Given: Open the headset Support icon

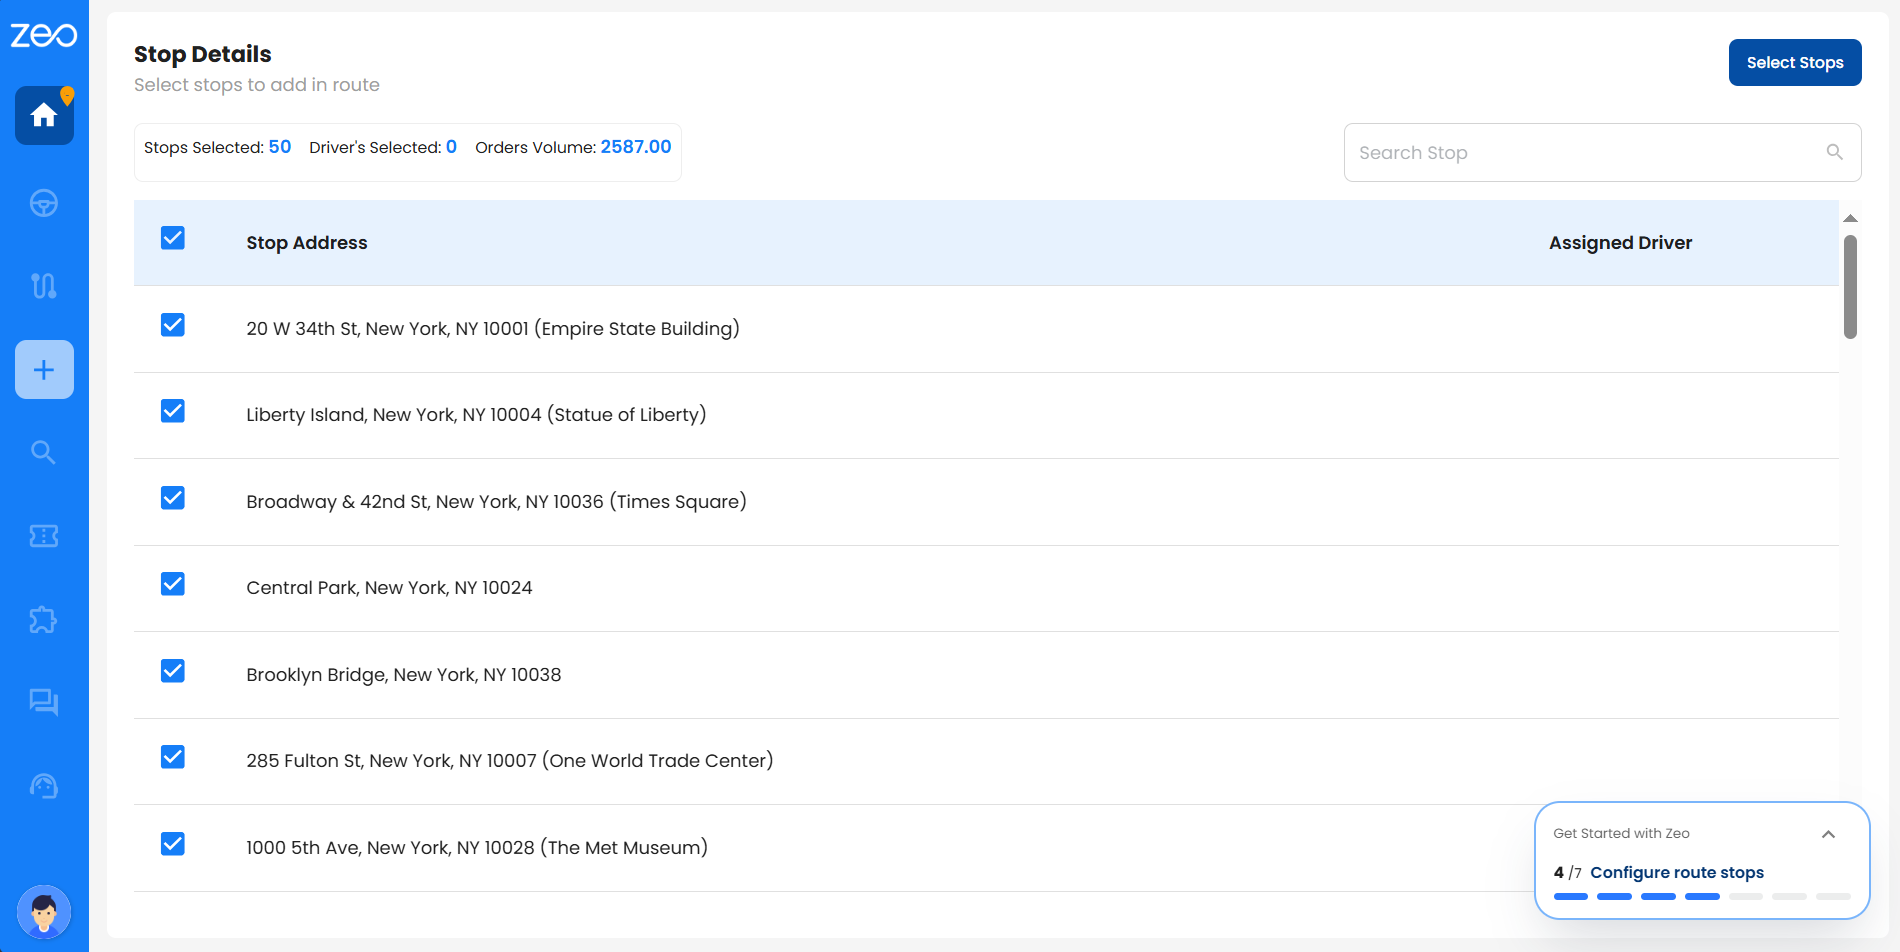Looking at the screenshot, I should point(44,786).
